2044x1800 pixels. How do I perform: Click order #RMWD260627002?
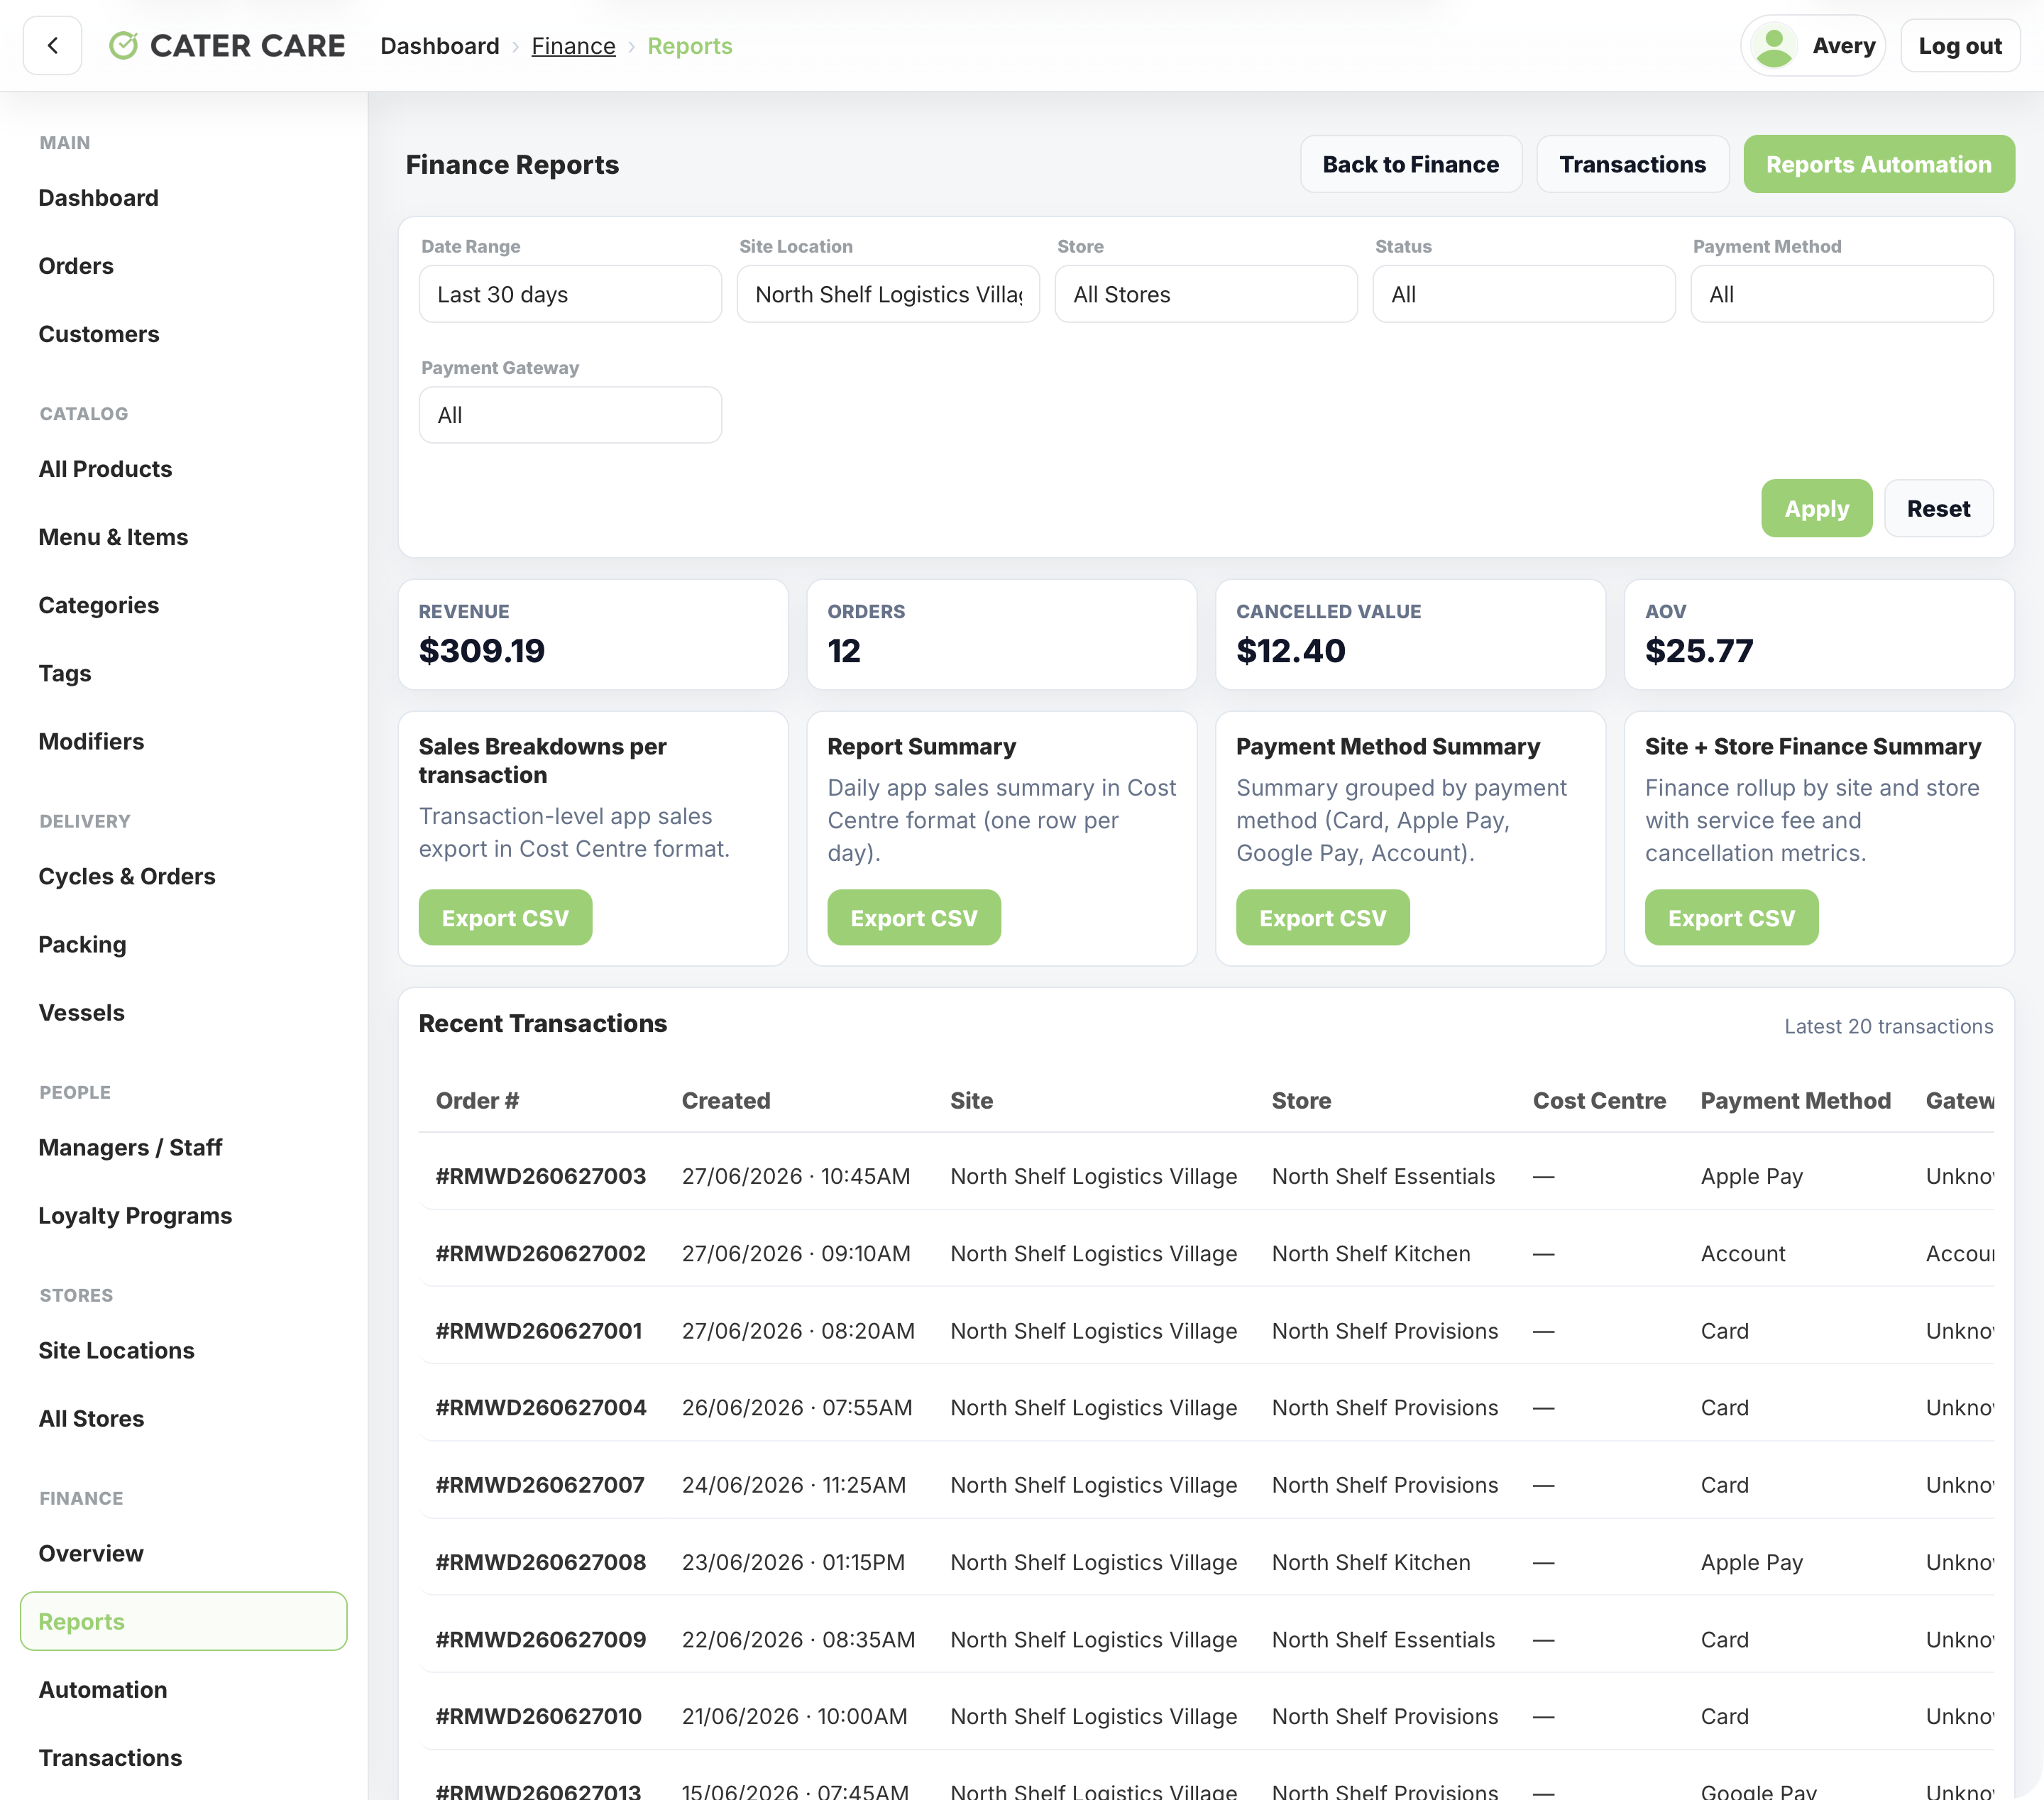pos(541,1253)
